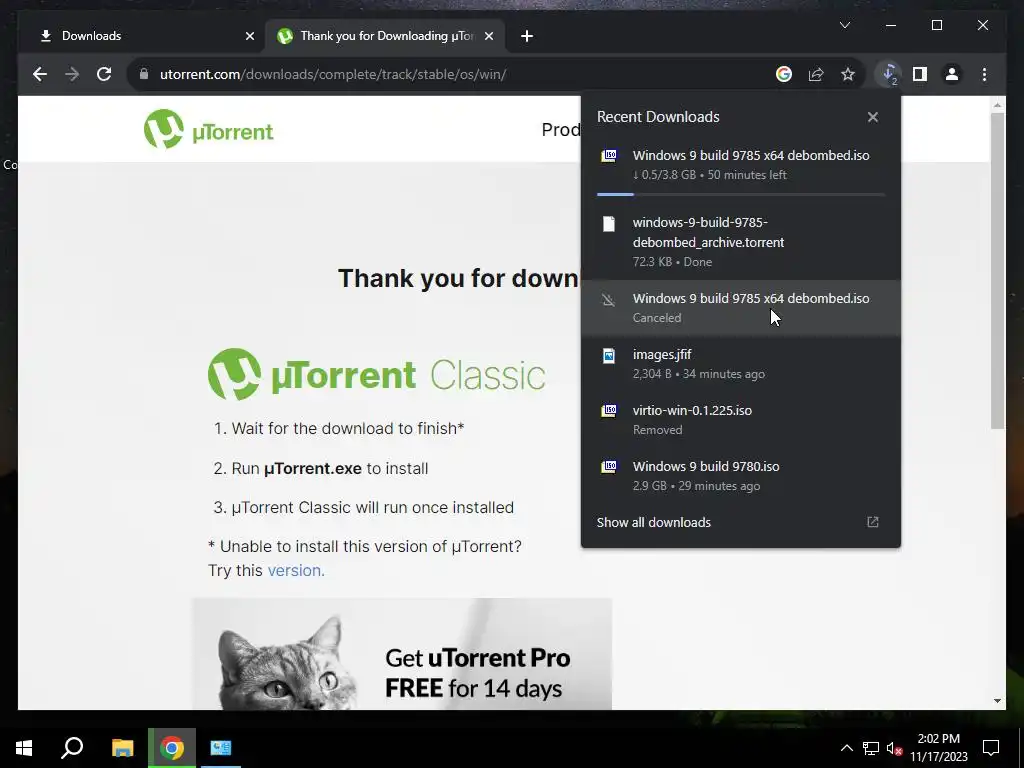
Task: Click the scrollbar down arrow
Action: click(x=997, y=701)
